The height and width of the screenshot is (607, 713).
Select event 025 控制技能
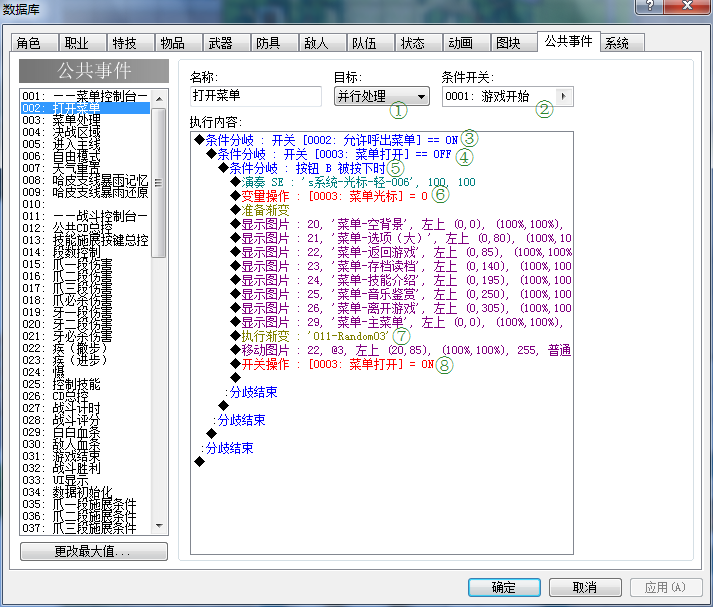(85, 384)
